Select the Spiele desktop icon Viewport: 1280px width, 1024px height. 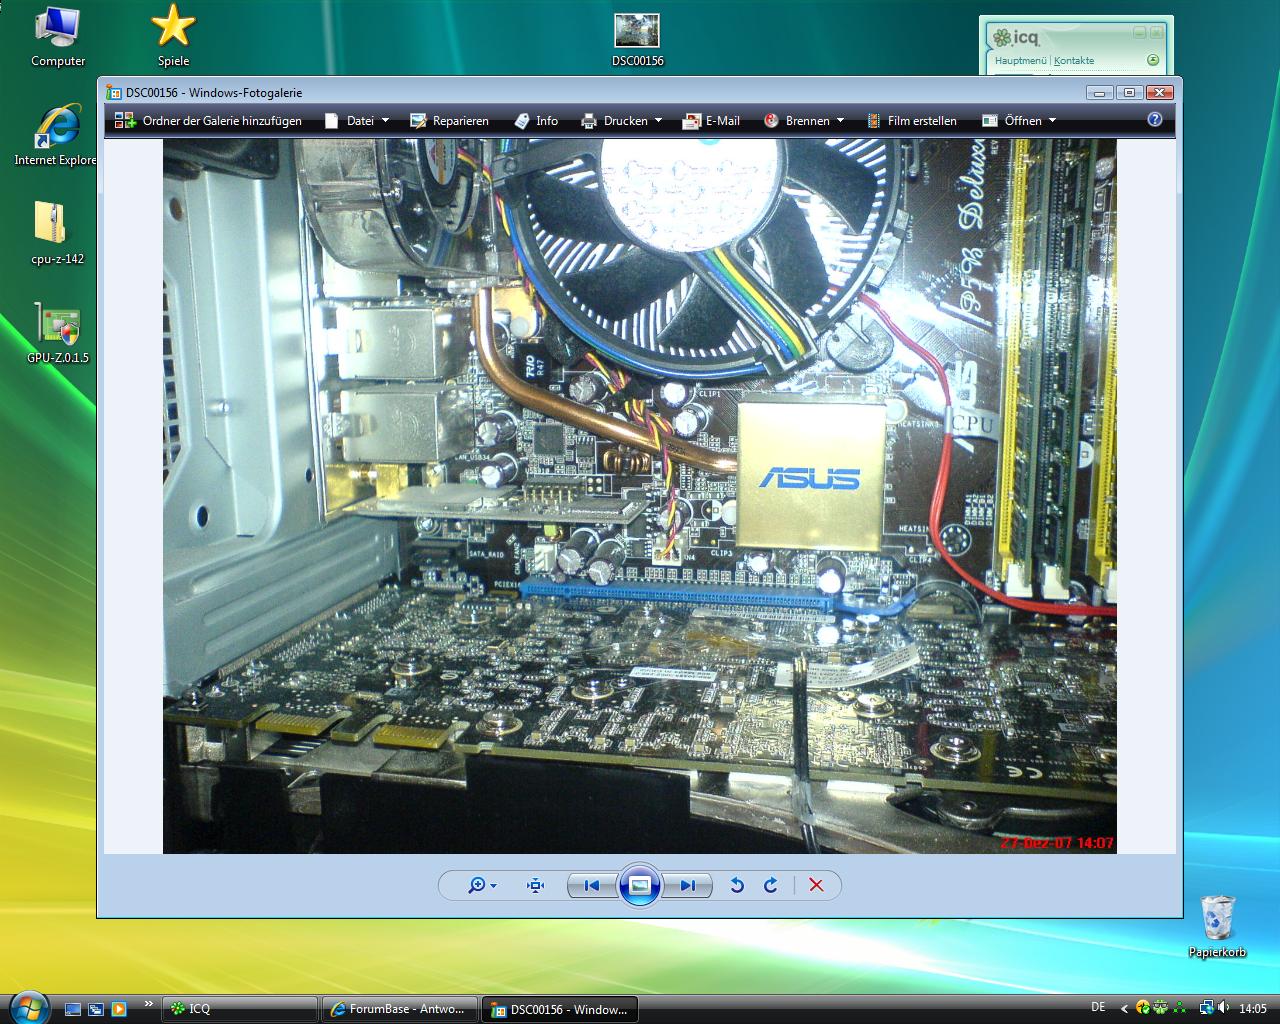coord(173,37)
